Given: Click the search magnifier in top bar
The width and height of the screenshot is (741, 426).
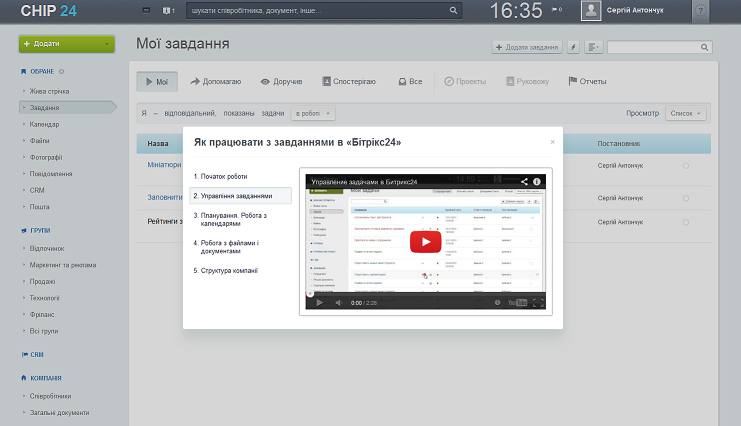Looking at the screenshot, I should click(x=453, y=10).
